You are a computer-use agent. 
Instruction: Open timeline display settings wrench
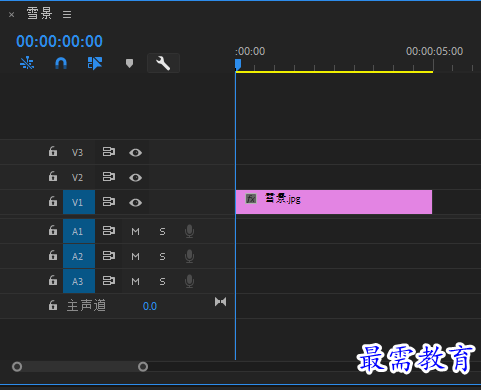(163, 63)
